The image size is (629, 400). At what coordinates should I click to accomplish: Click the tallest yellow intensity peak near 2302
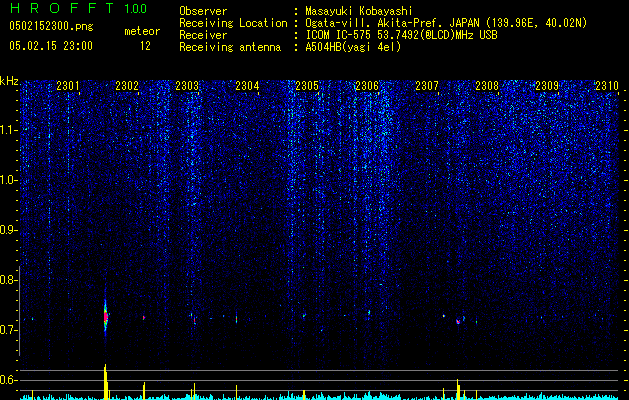point(106,382)
